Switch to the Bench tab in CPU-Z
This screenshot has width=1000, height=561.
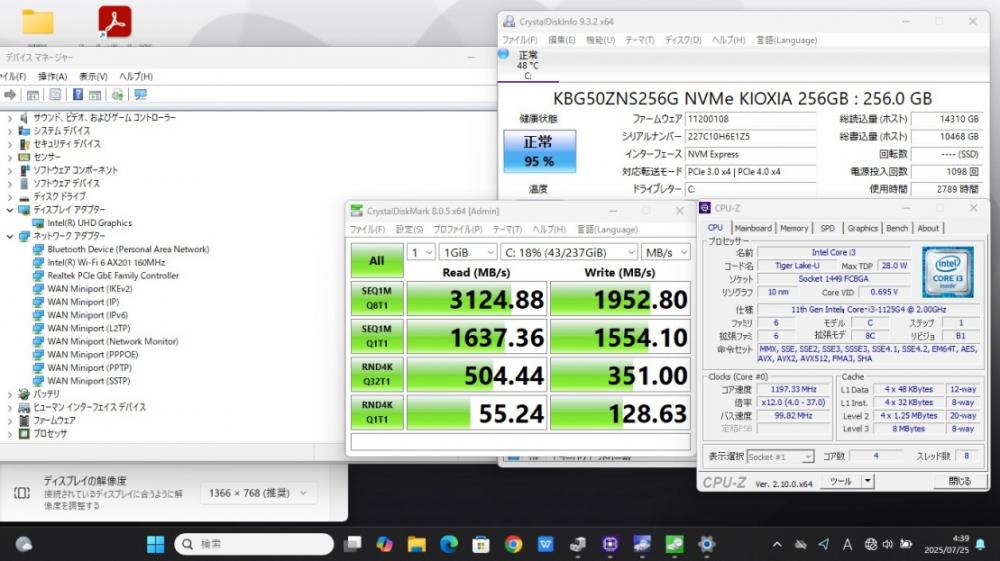(897, 228)
